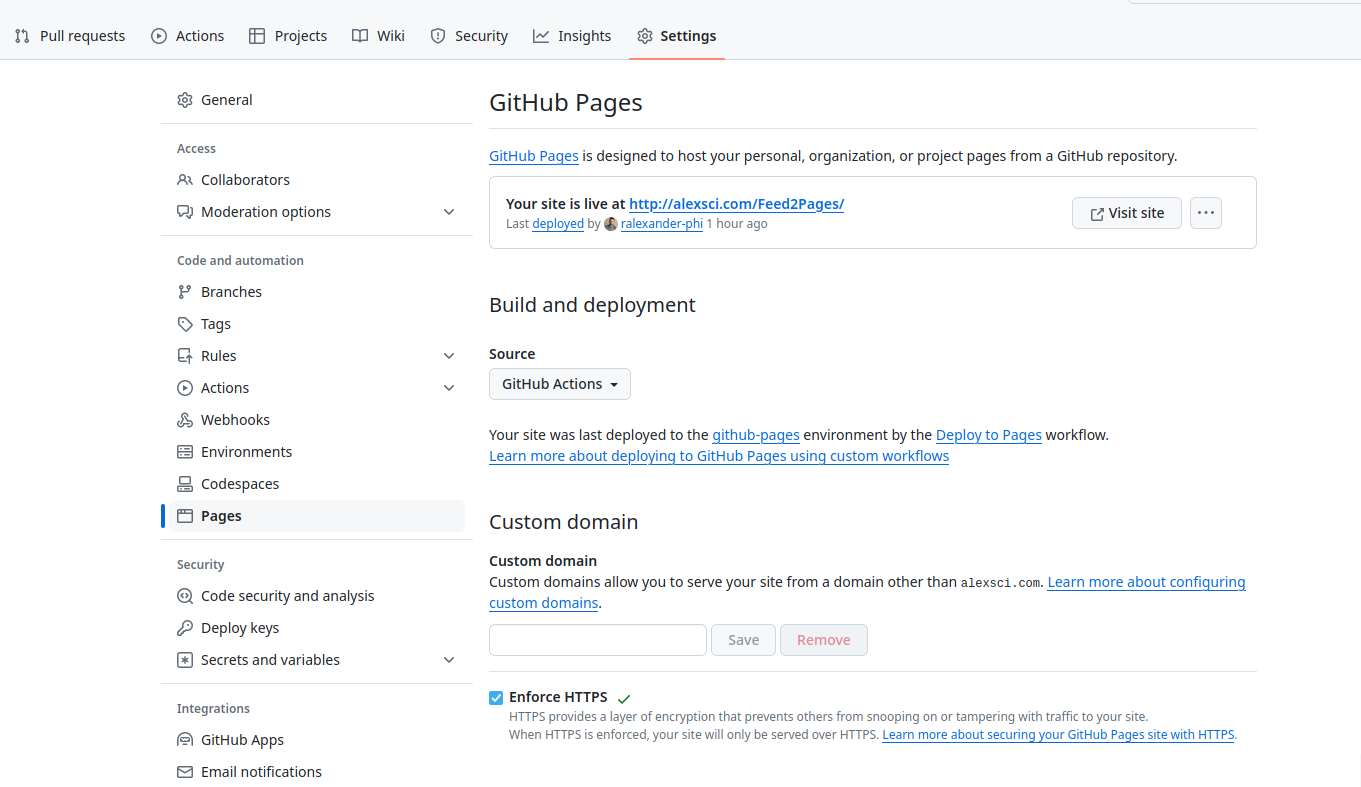Image resolution: width=1361 pixels, height=787 pixels.
Task: Go to the Projects tab
Action: click(288, 36)
